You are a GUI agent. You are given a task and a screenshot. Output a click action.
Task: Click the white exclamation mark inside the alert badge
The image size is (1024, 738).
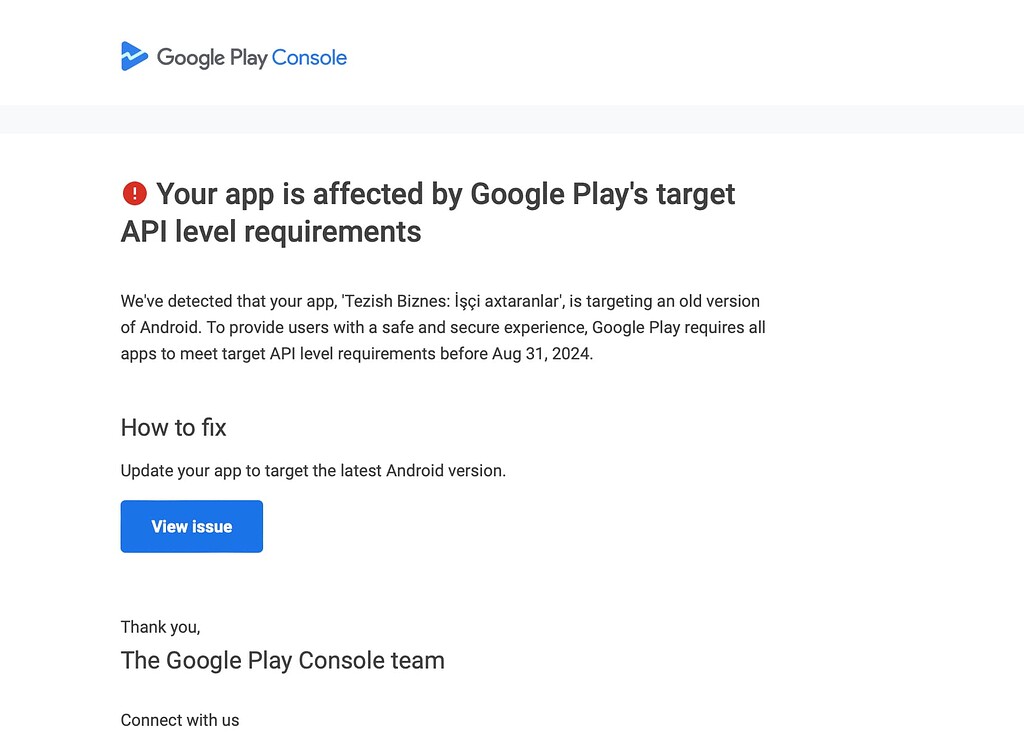click(135, 193)
